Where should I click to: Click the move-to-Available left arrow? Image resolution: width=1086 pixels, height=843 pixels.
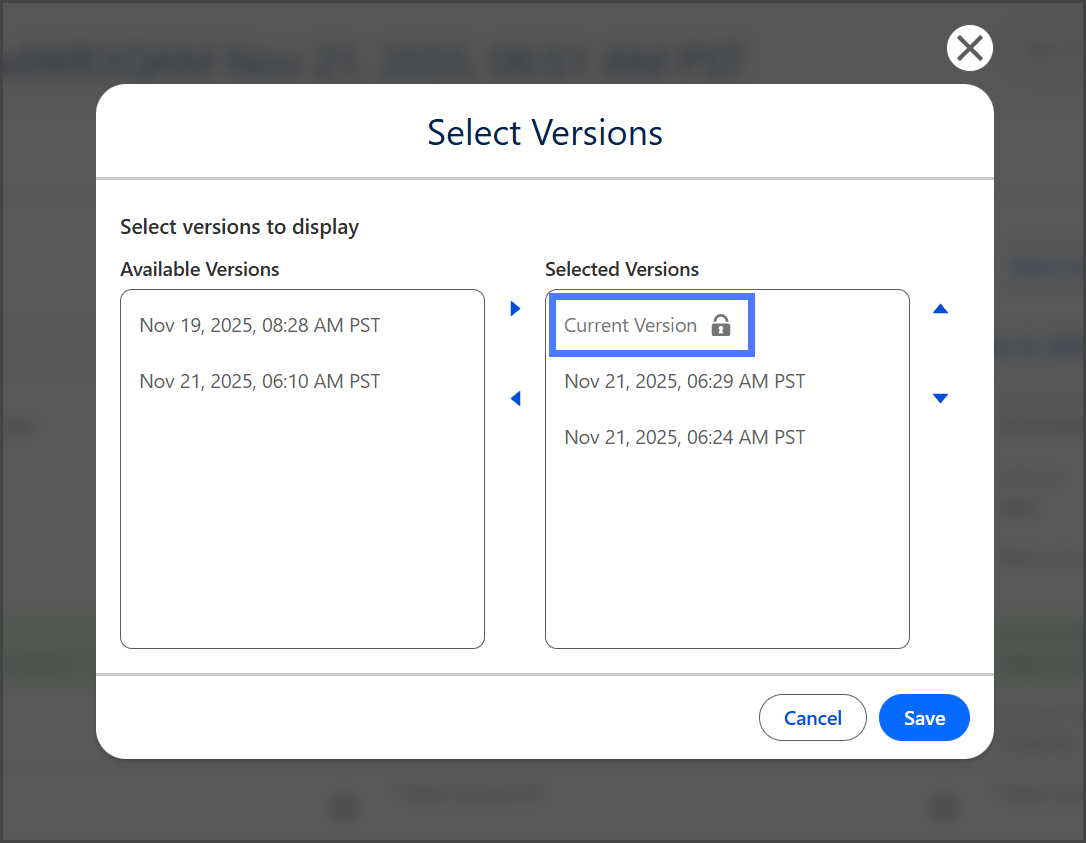tap(515, 399)
